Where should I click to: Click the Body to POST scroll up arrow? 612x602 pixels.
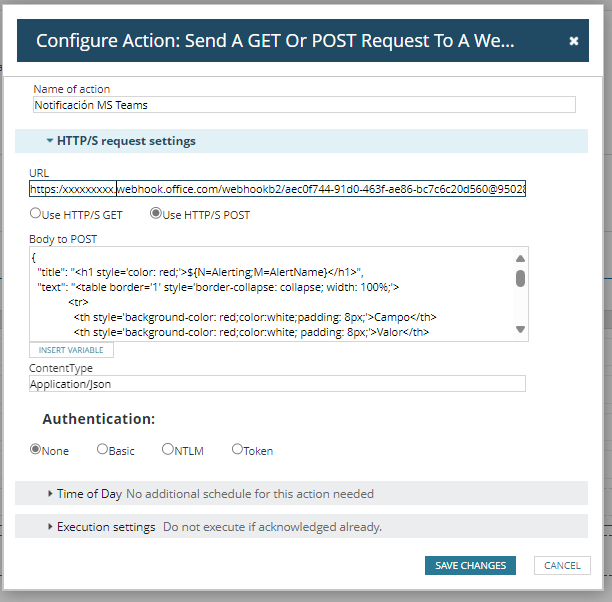[520, 258]
